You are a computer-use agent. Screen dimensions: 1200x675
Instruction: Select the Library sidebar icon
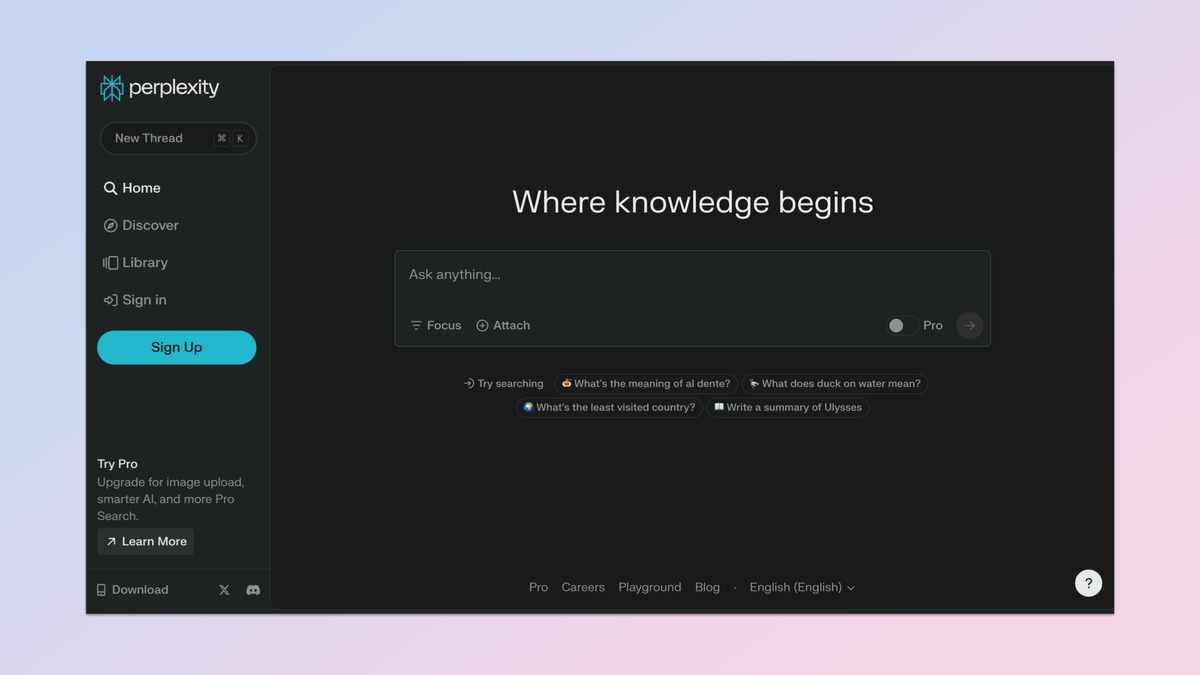pos(111,262)
